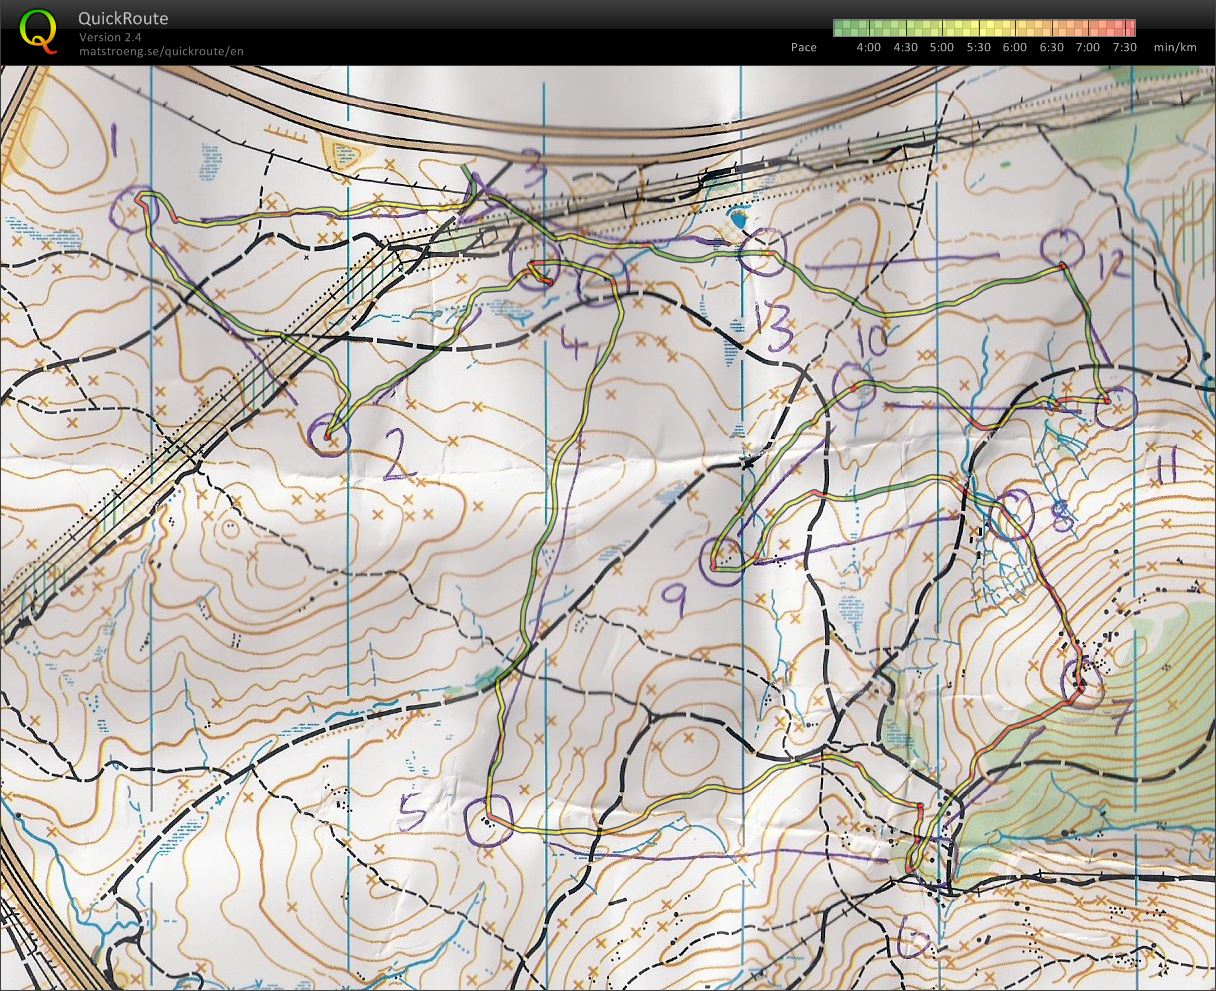
Task: Click the Pace legend label
Action: pos(803,47)
